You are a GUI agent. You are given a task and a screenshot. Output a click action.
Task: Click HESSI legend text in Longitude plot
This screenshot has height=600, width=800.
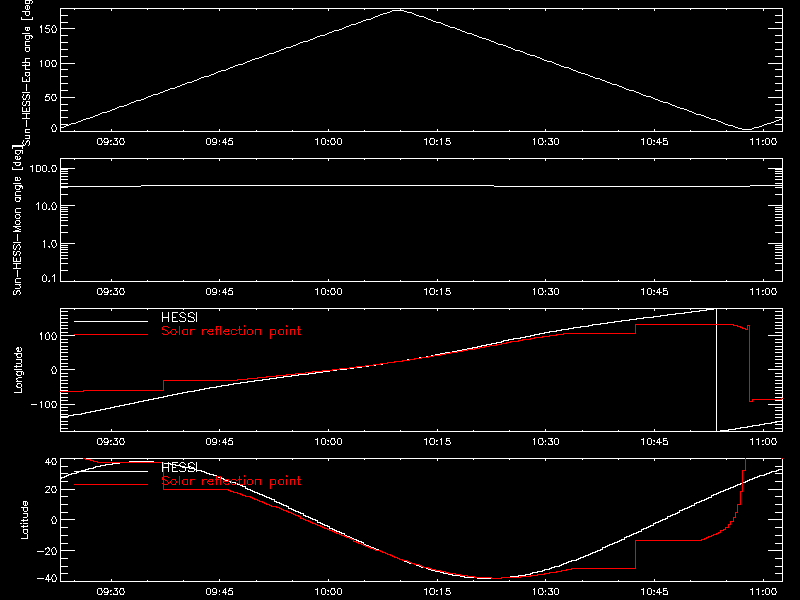[x=179, y=317]
